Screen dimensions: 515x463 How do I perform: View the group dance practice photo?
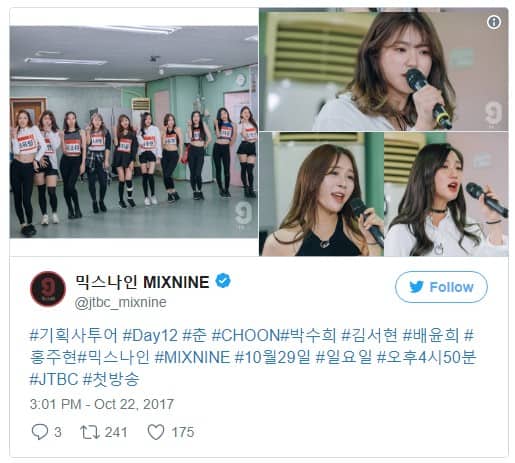coord(134,132)
